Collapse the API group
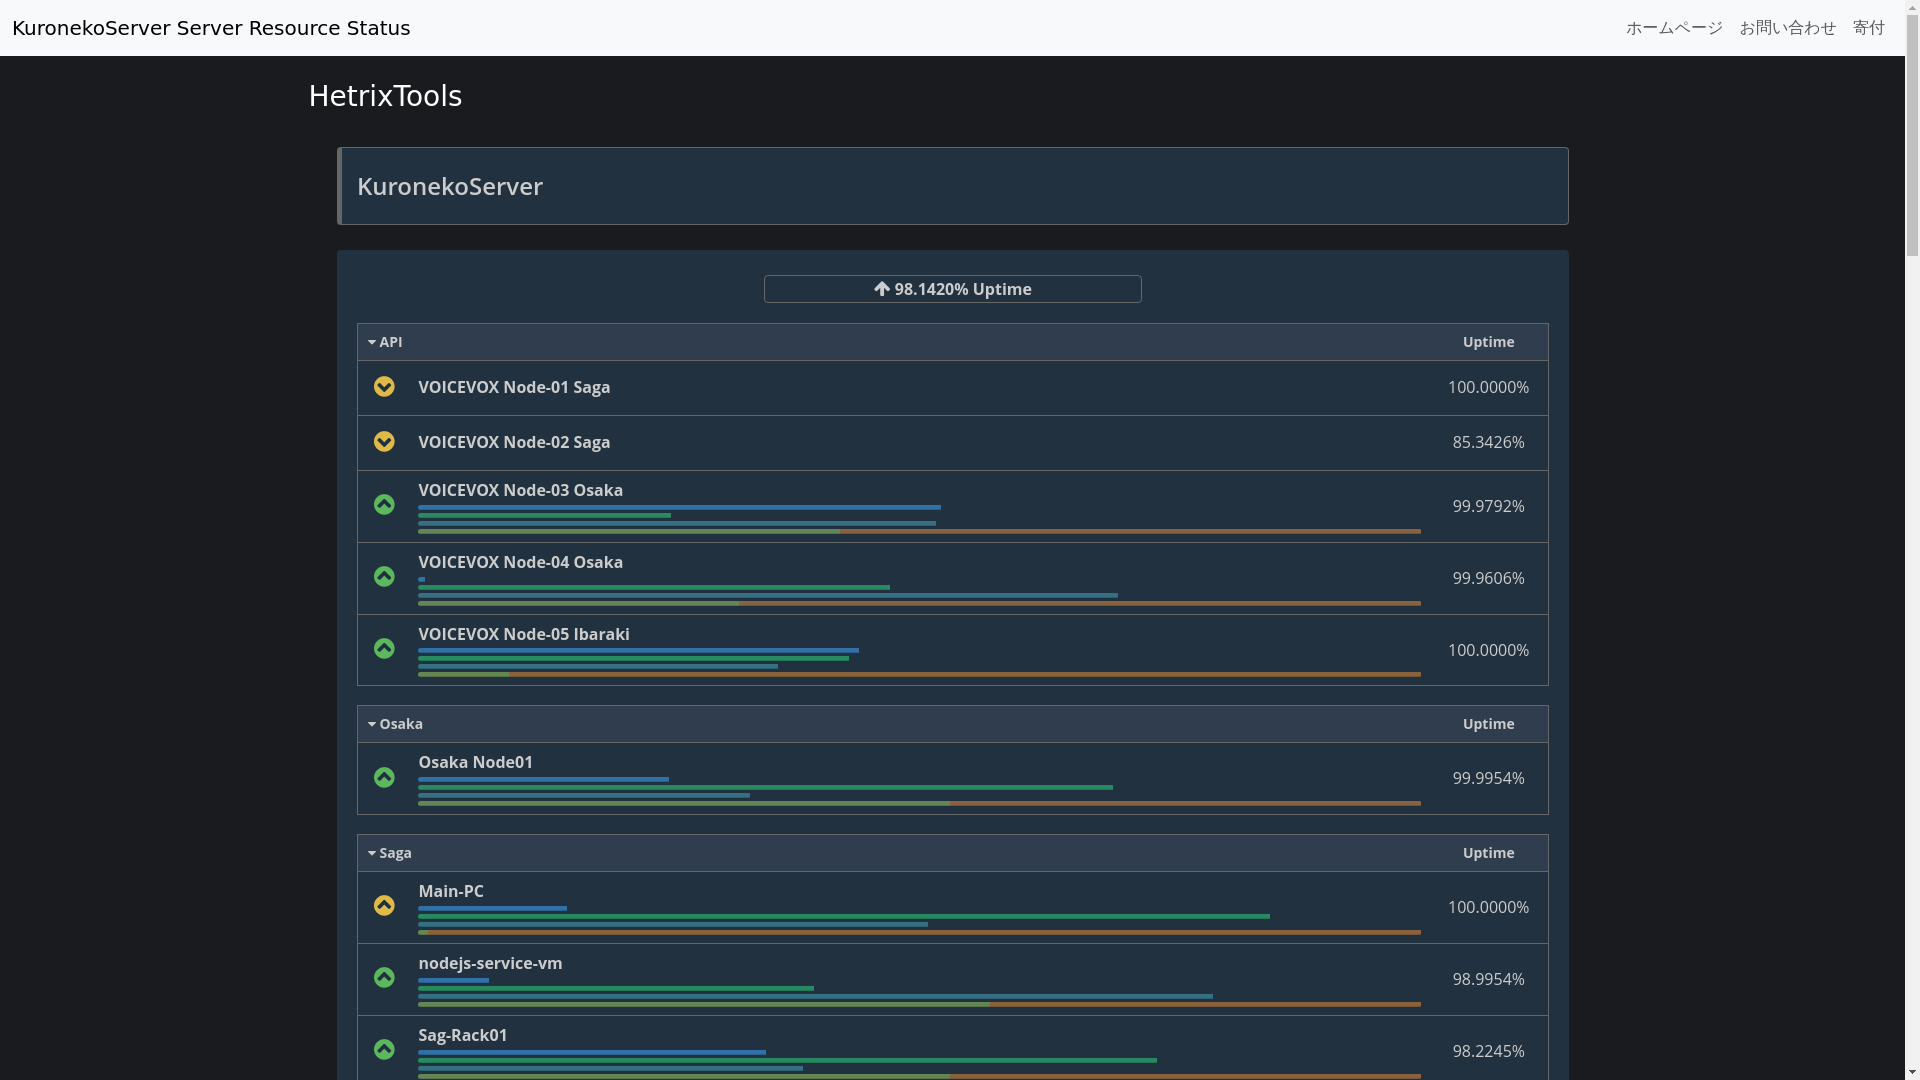Image resolution: width=1920 pixels, height=1080 pixels. click(385, 342)
